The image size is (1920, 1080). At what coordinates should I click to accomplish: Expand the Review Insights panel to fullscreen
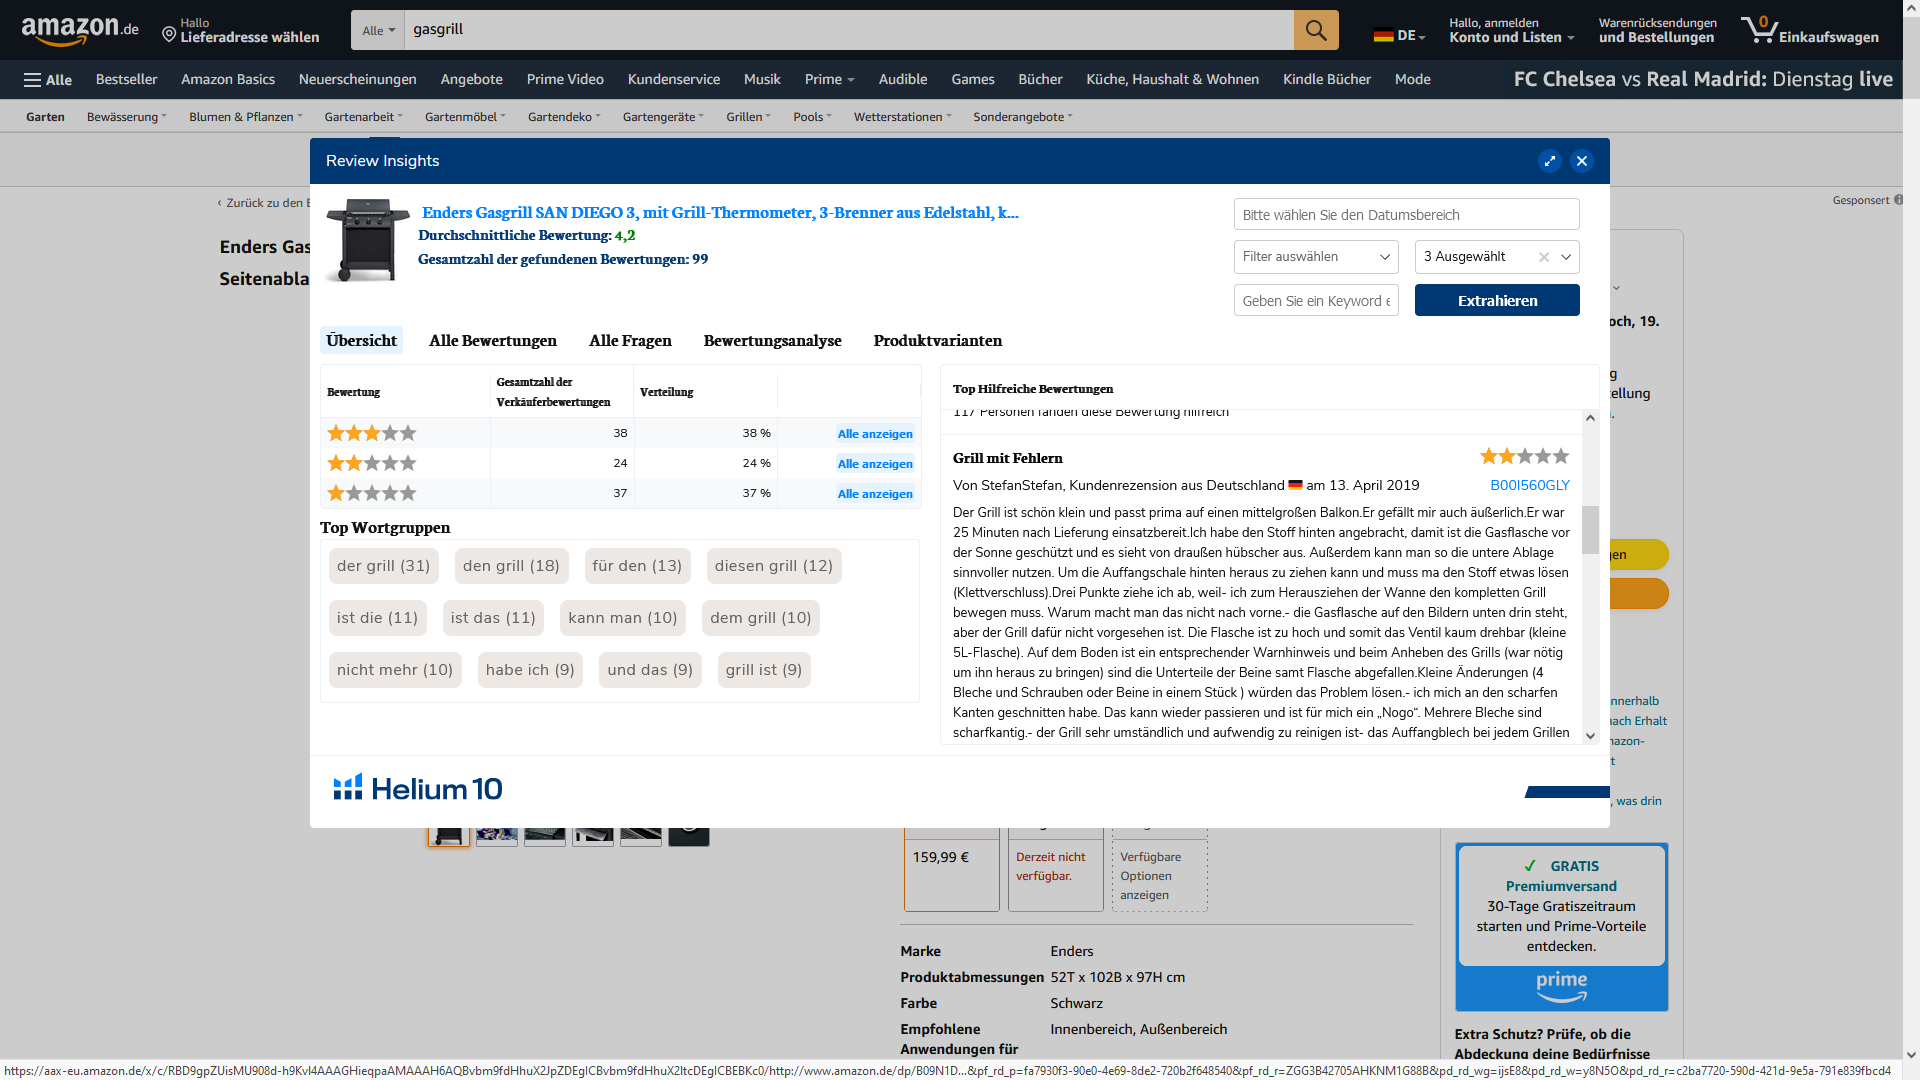[x=1549, y=161]
